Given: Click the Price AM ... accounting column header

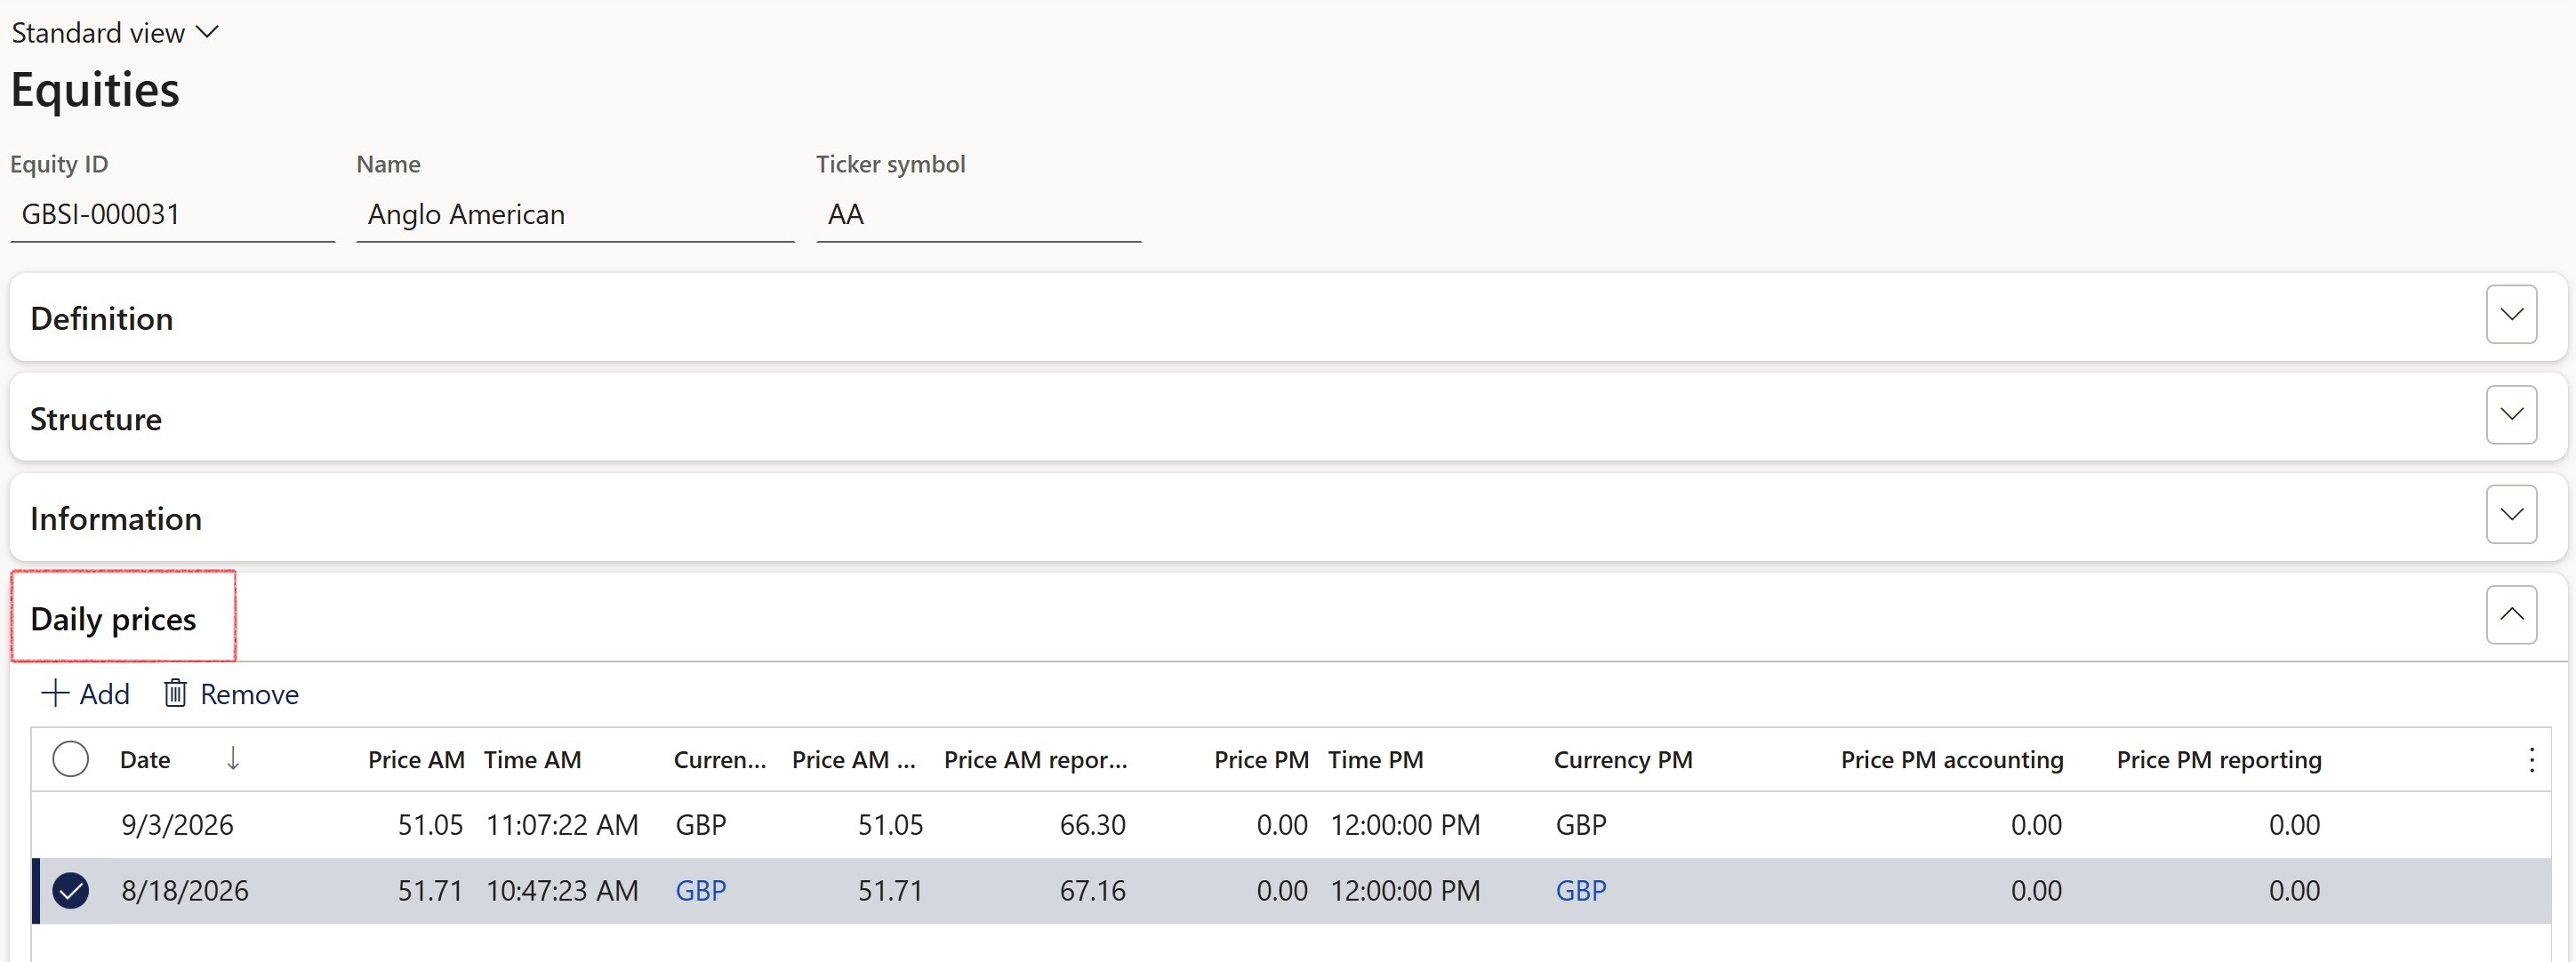Looking at the screenshot, I should coord(854,759).
